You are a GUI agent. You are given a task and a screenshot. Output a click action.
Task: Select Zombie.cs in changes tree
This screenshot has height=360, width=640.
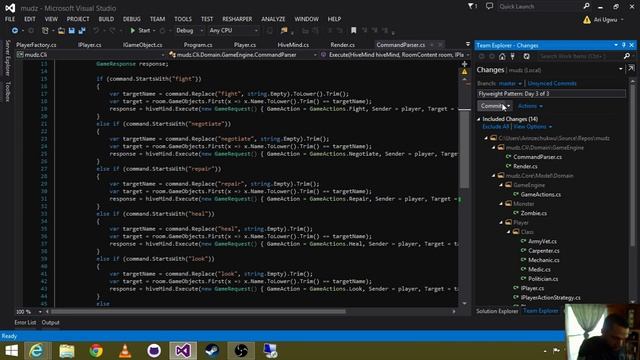pyautogui.click(x=533, y=213)
